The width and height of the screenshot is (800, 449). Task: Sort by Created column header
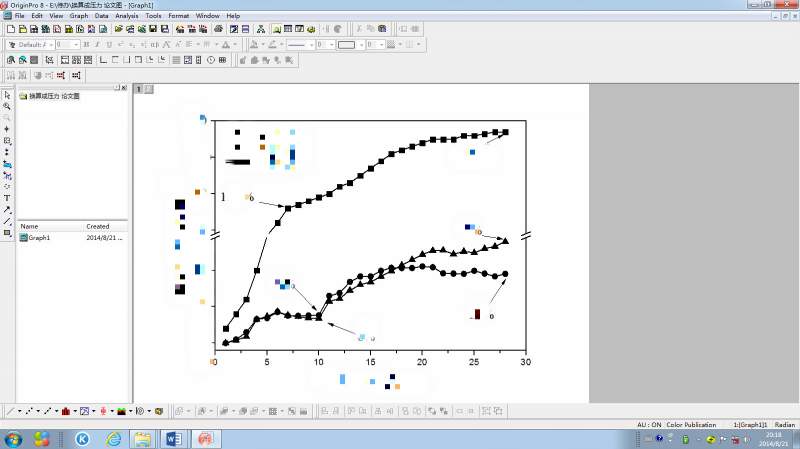click(106, 226)
